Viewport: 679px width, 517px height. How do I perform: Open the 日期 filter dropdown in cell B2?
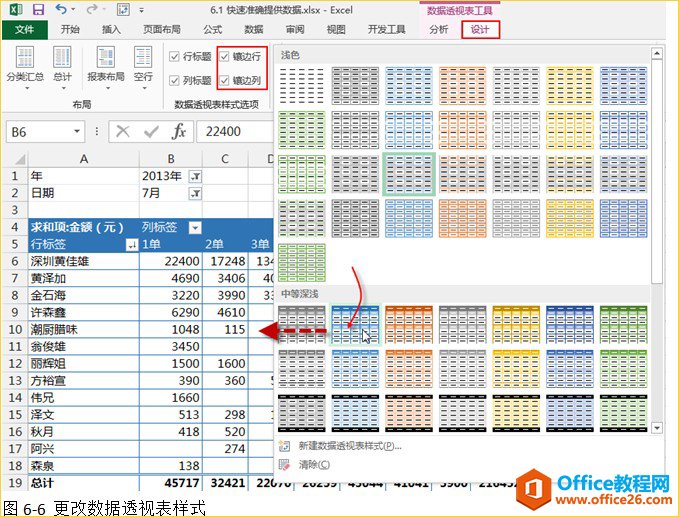pos(195,193)
